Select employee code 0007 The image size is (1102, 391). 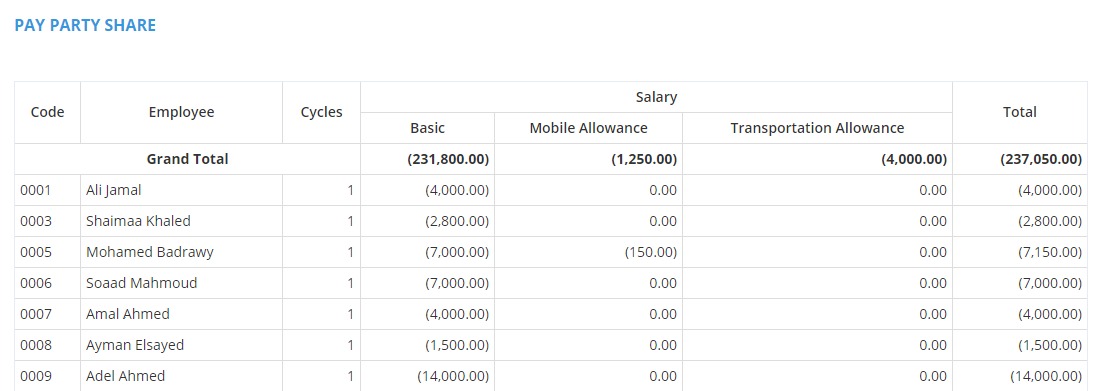pyautogui.click(x=48, y=314)
